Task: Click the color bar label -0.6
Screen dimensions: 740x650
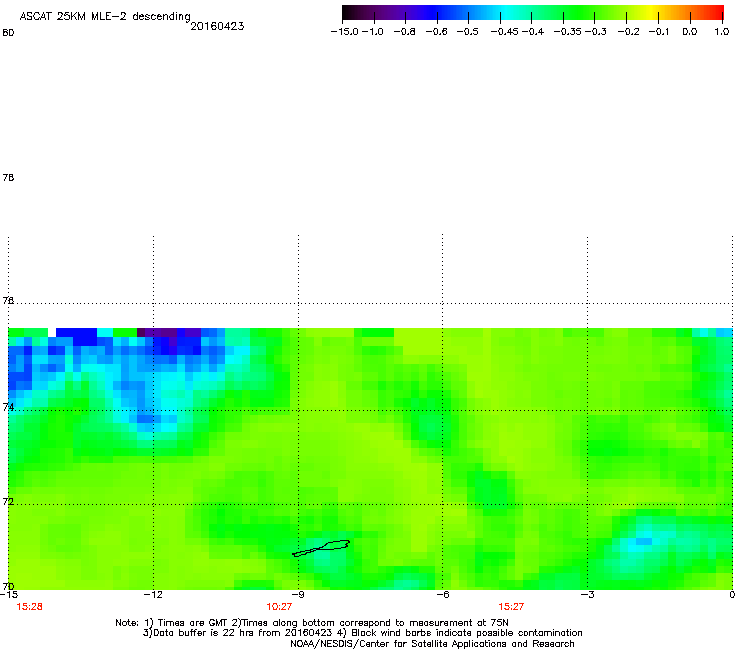Action: (x=437, y=32)
